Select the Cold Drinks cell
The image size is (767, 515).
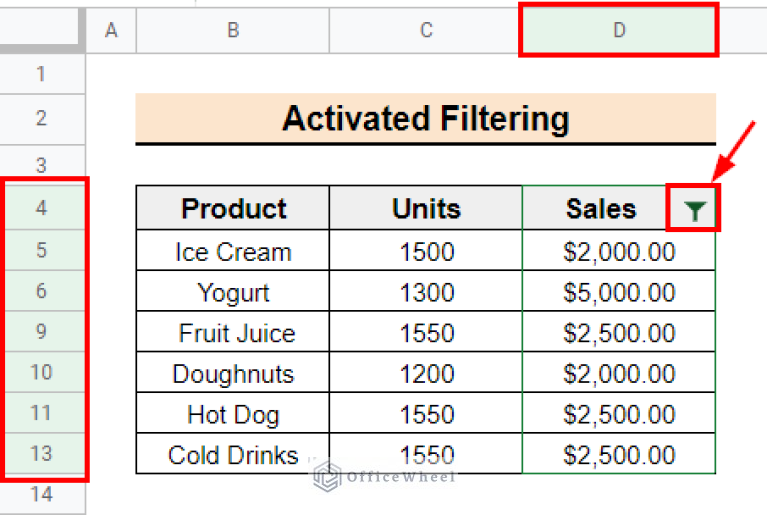(233, 453)
